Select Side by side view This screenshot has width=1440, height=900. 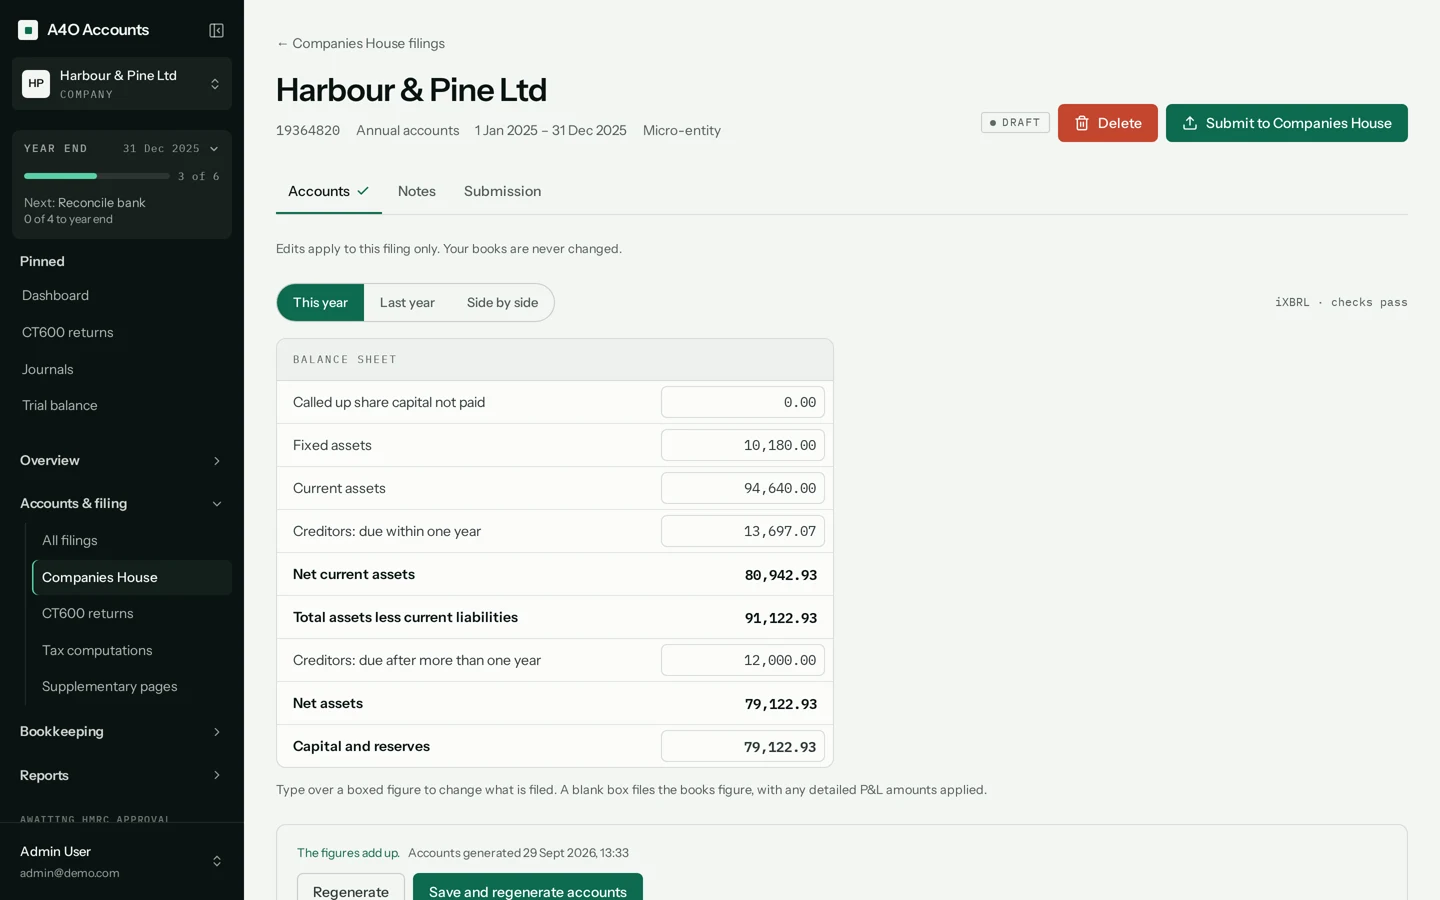(502, 303)
